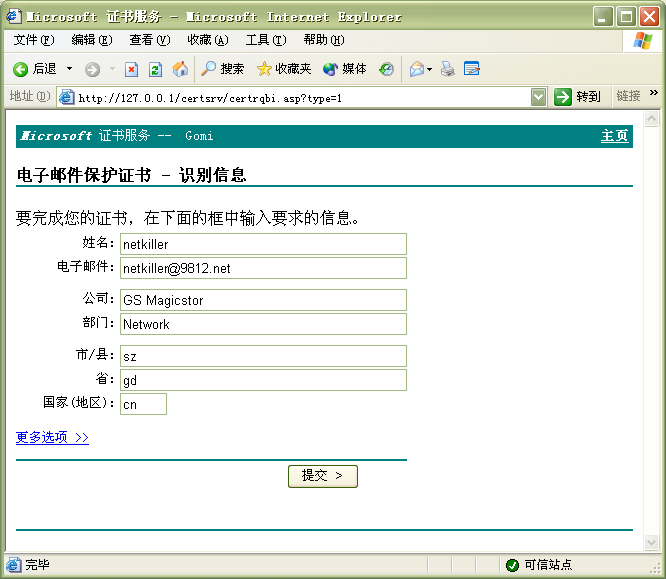Open the 工具(T) menu
This screenshot has height=579, width=666.
[x=266, y=40]
